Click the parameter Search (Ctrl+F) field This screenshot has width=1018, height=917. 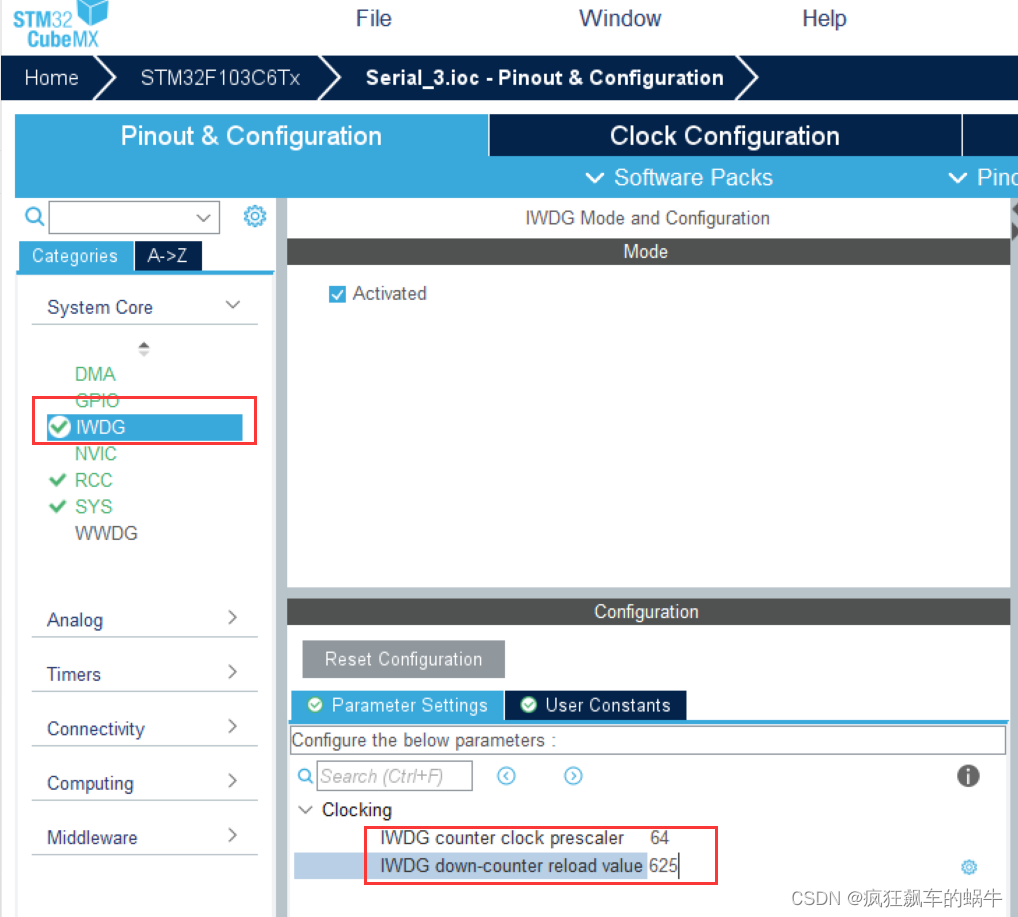395,775
